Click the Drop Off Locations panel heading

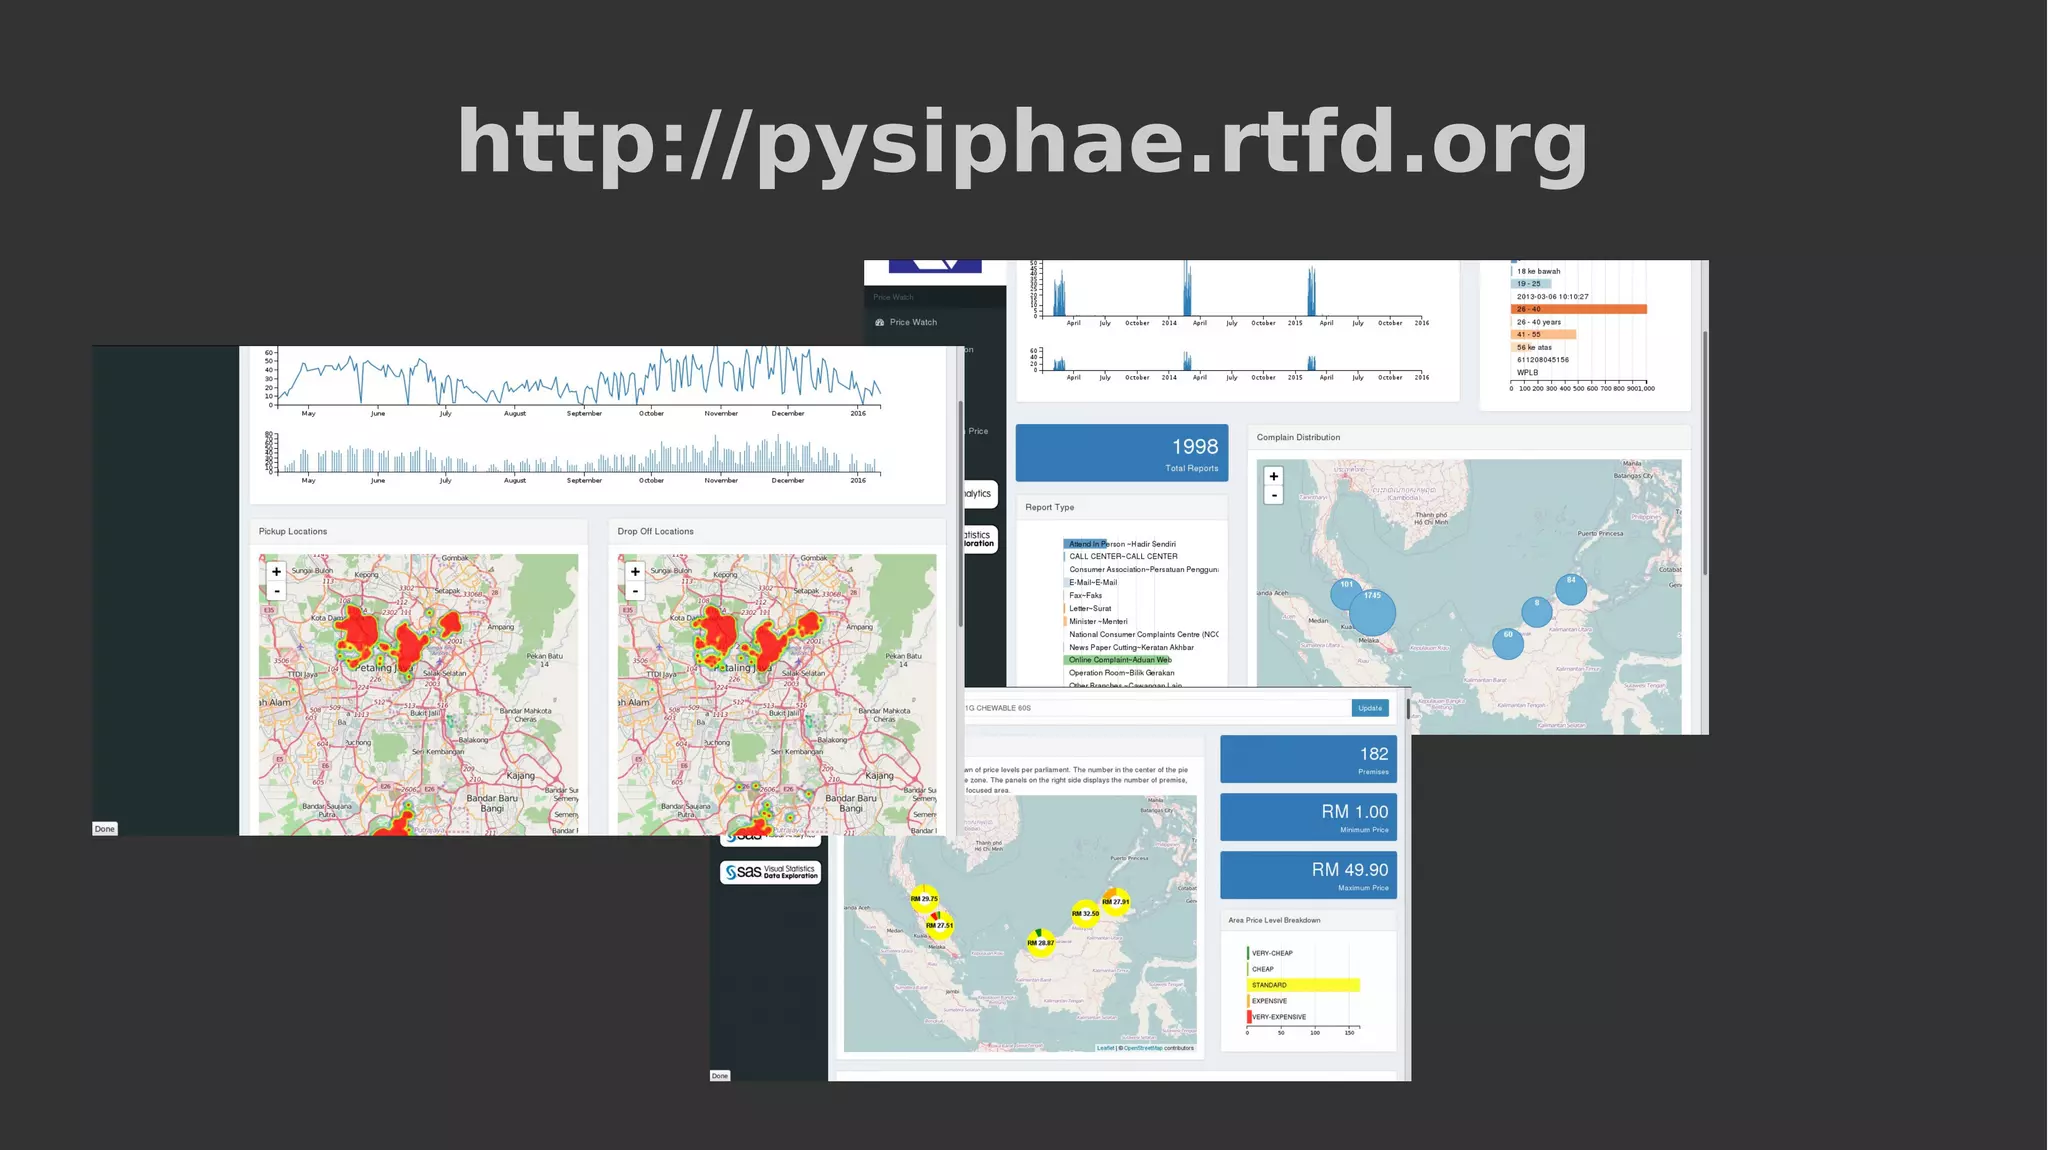click(x=655, y=531)
